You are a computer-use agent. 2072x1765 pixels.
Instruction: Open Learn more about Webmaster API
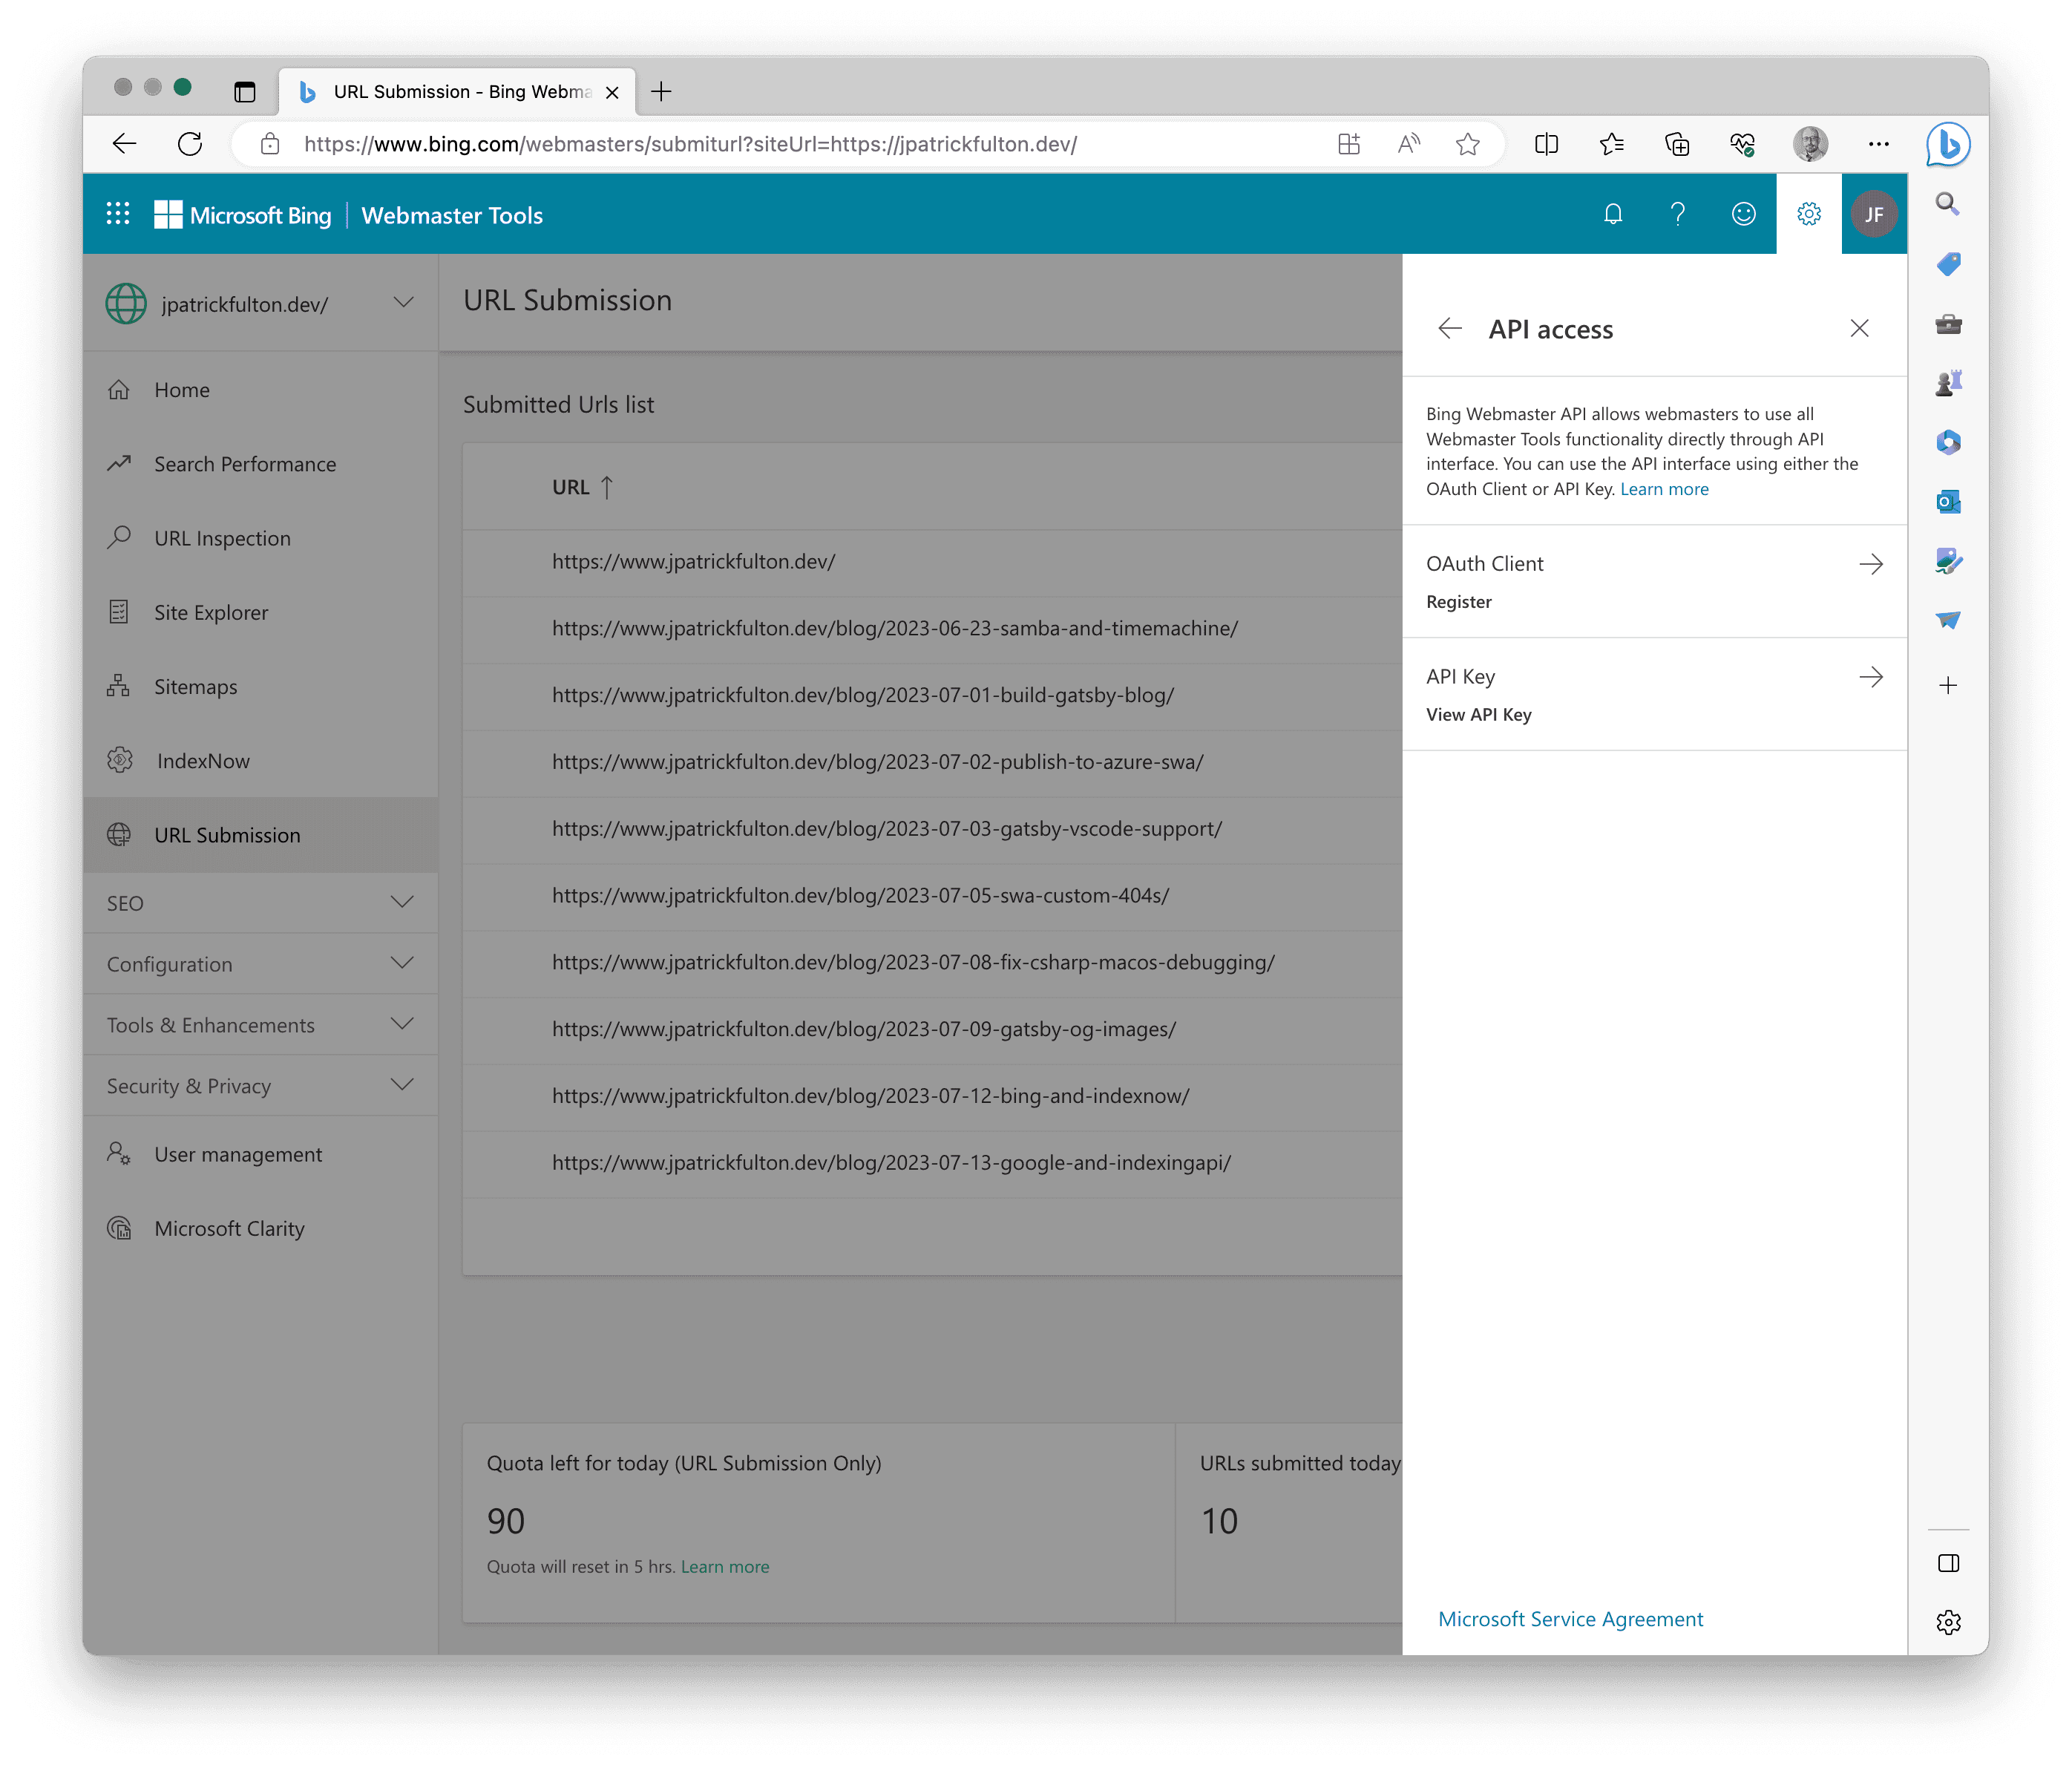[1664, 489]
